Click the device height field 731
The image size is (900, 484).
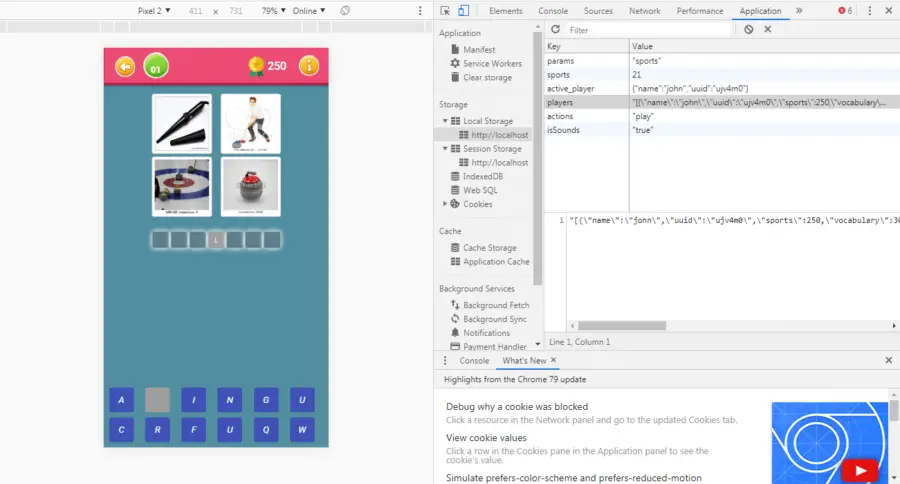[236, 10]
